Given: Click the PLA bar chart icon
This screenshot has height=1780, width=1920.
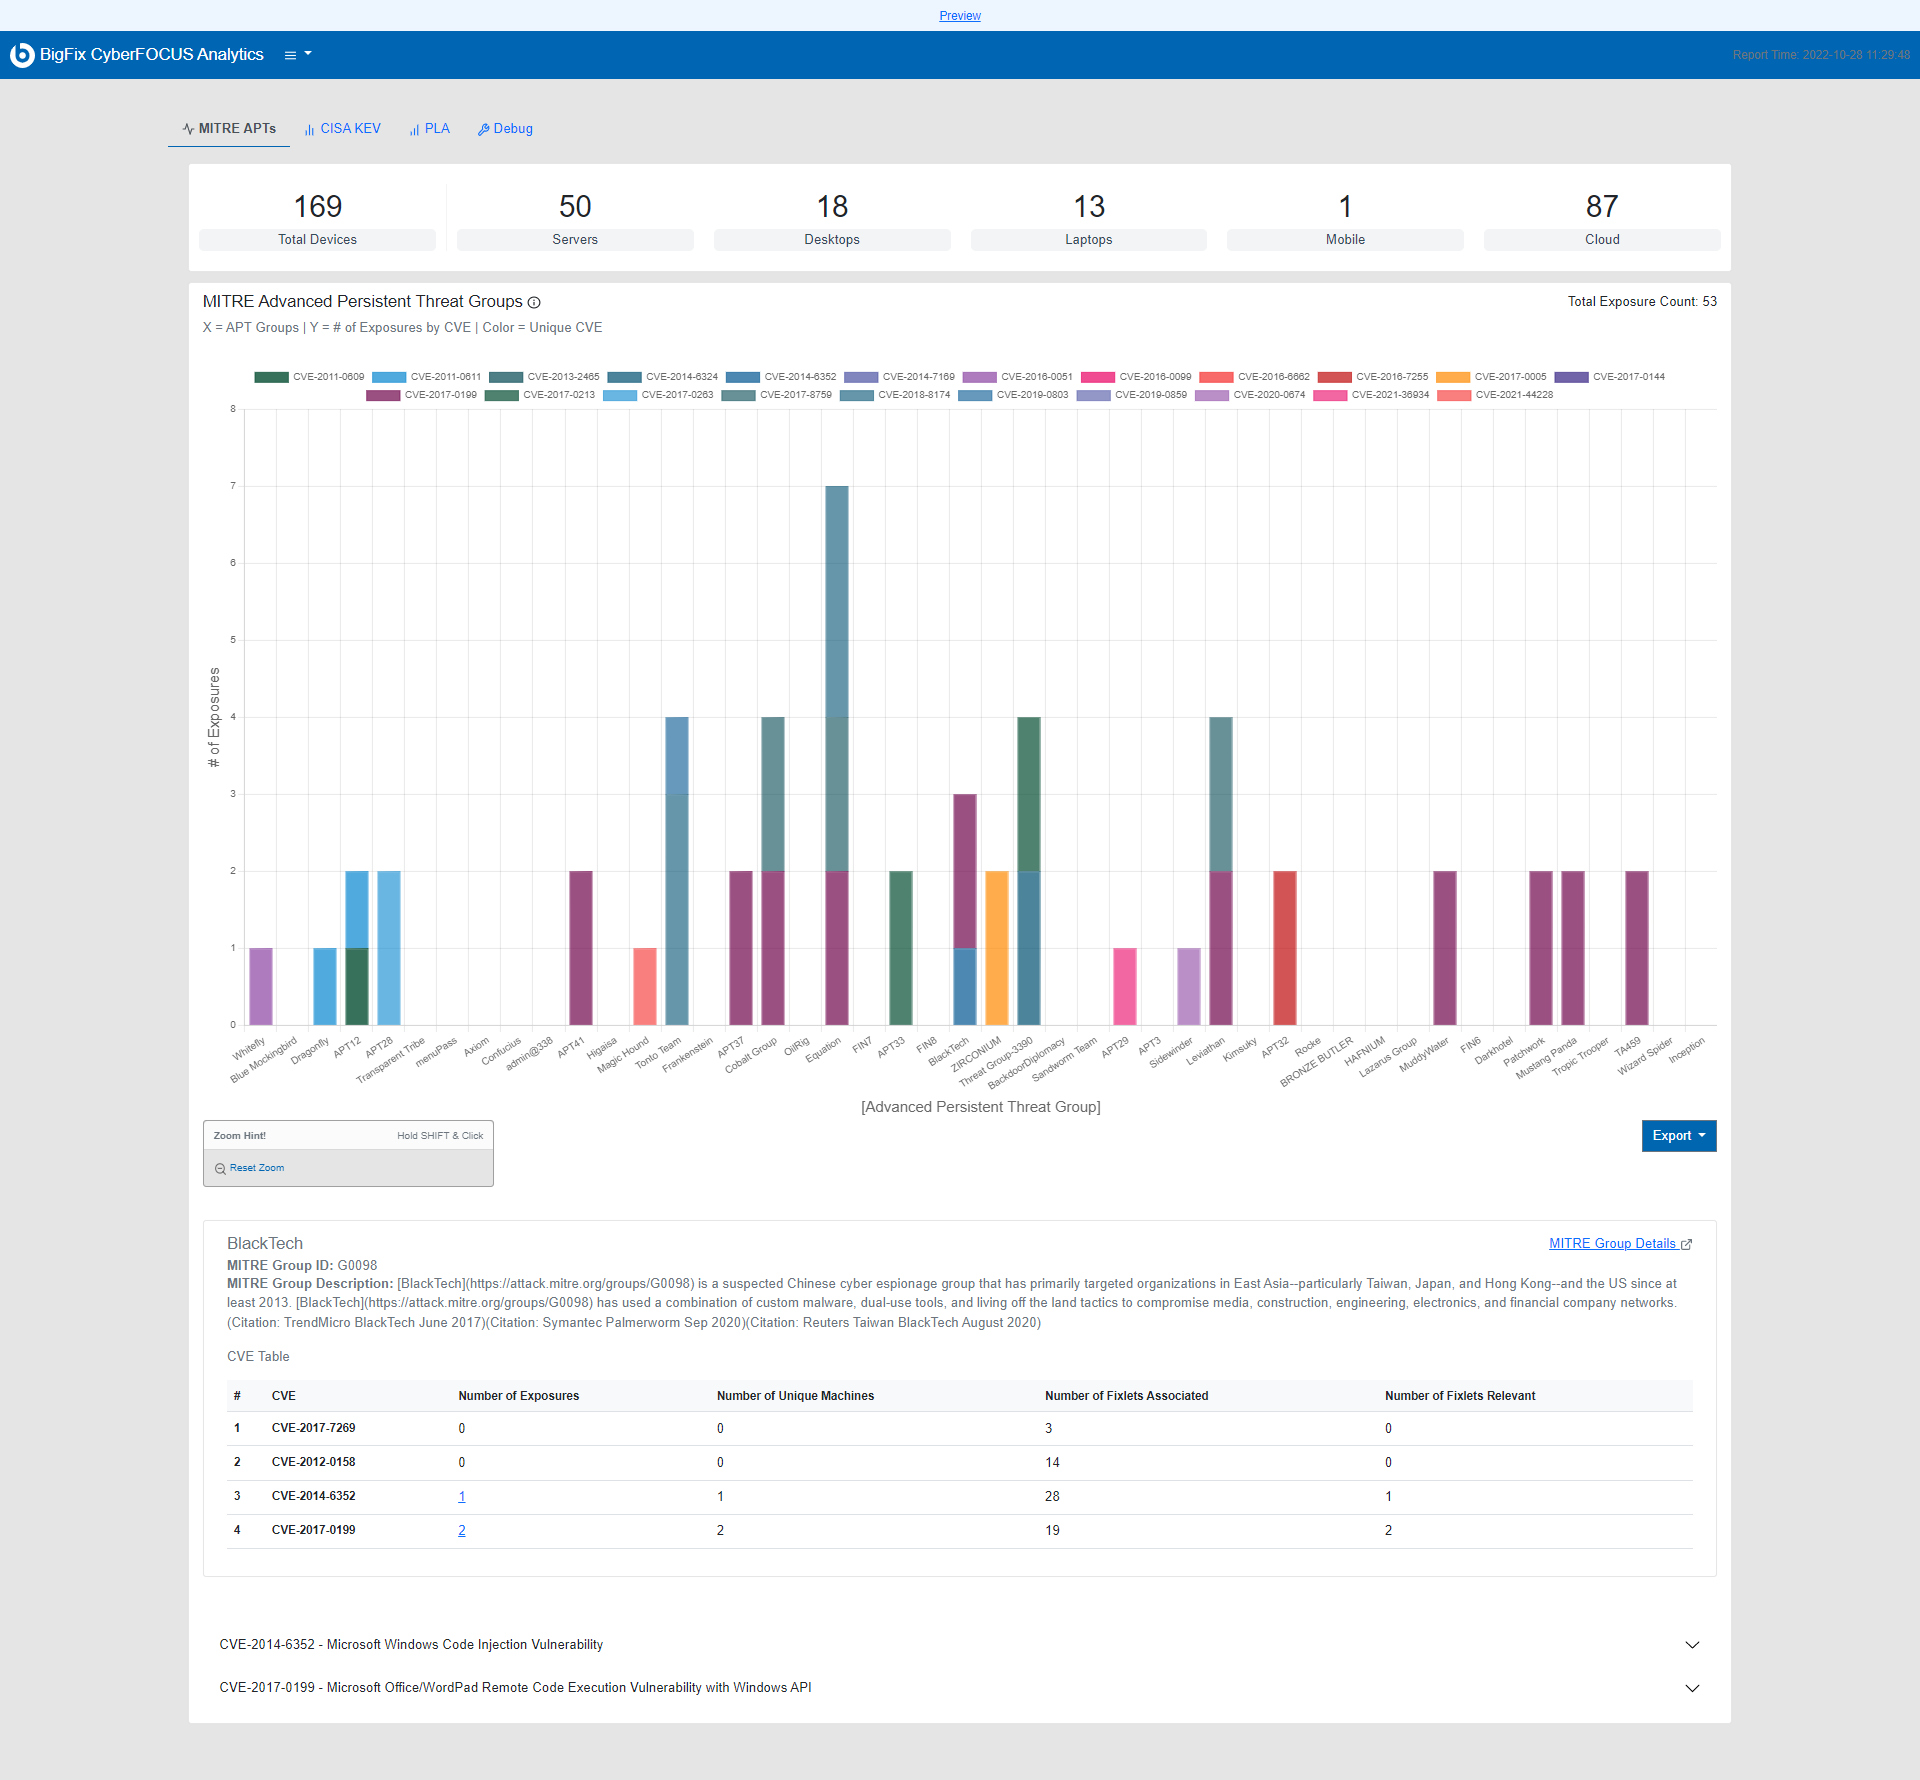Looking at the screenshot, I should [414, 130].
